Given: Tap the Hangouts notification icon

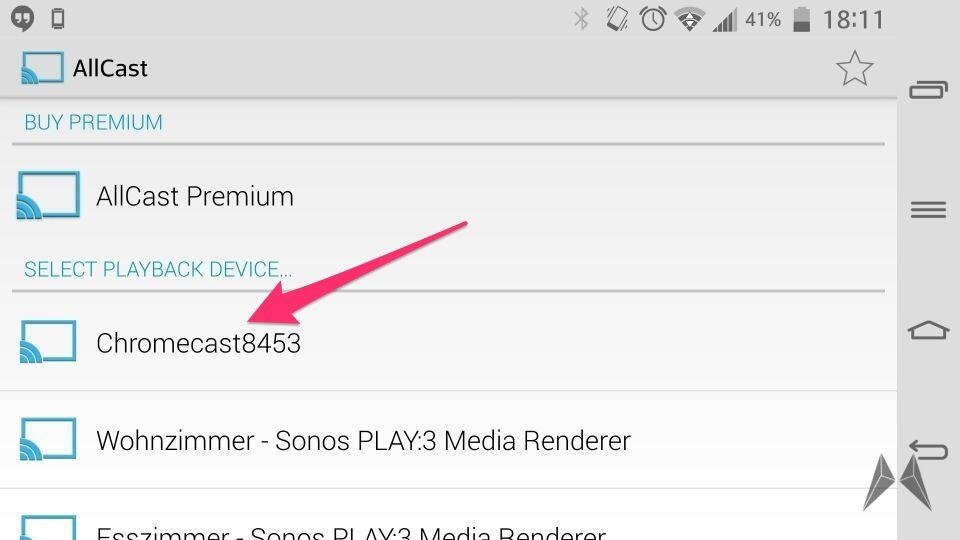Looking at the screenshot, I should pos(23,18).
